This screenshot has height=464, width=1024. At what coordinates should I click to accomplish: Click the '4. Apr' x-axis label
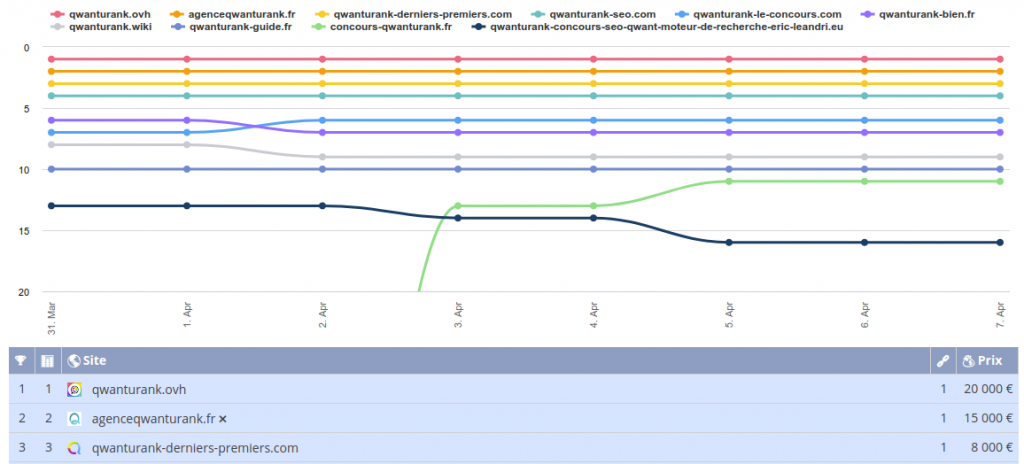click(594, 317)
